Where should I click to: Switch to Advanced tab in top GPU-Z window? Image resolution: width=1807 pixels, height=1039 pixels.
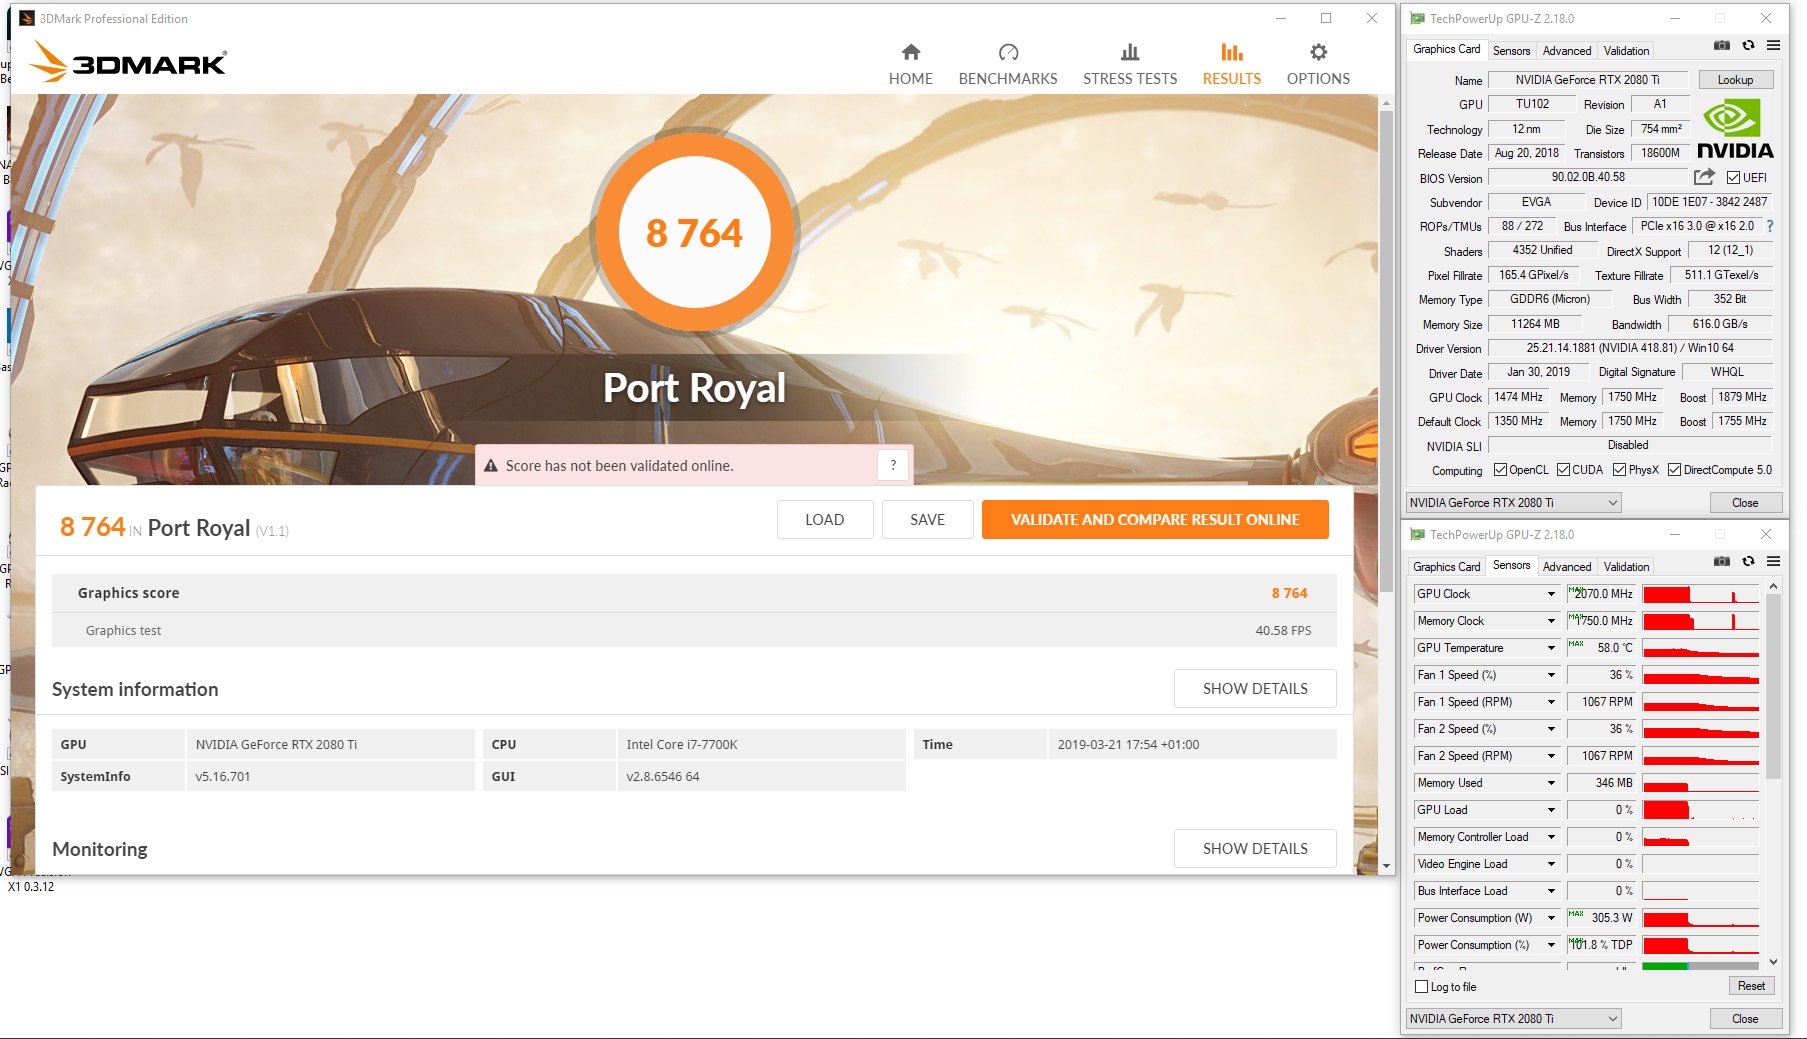[x=1567, y=50]
